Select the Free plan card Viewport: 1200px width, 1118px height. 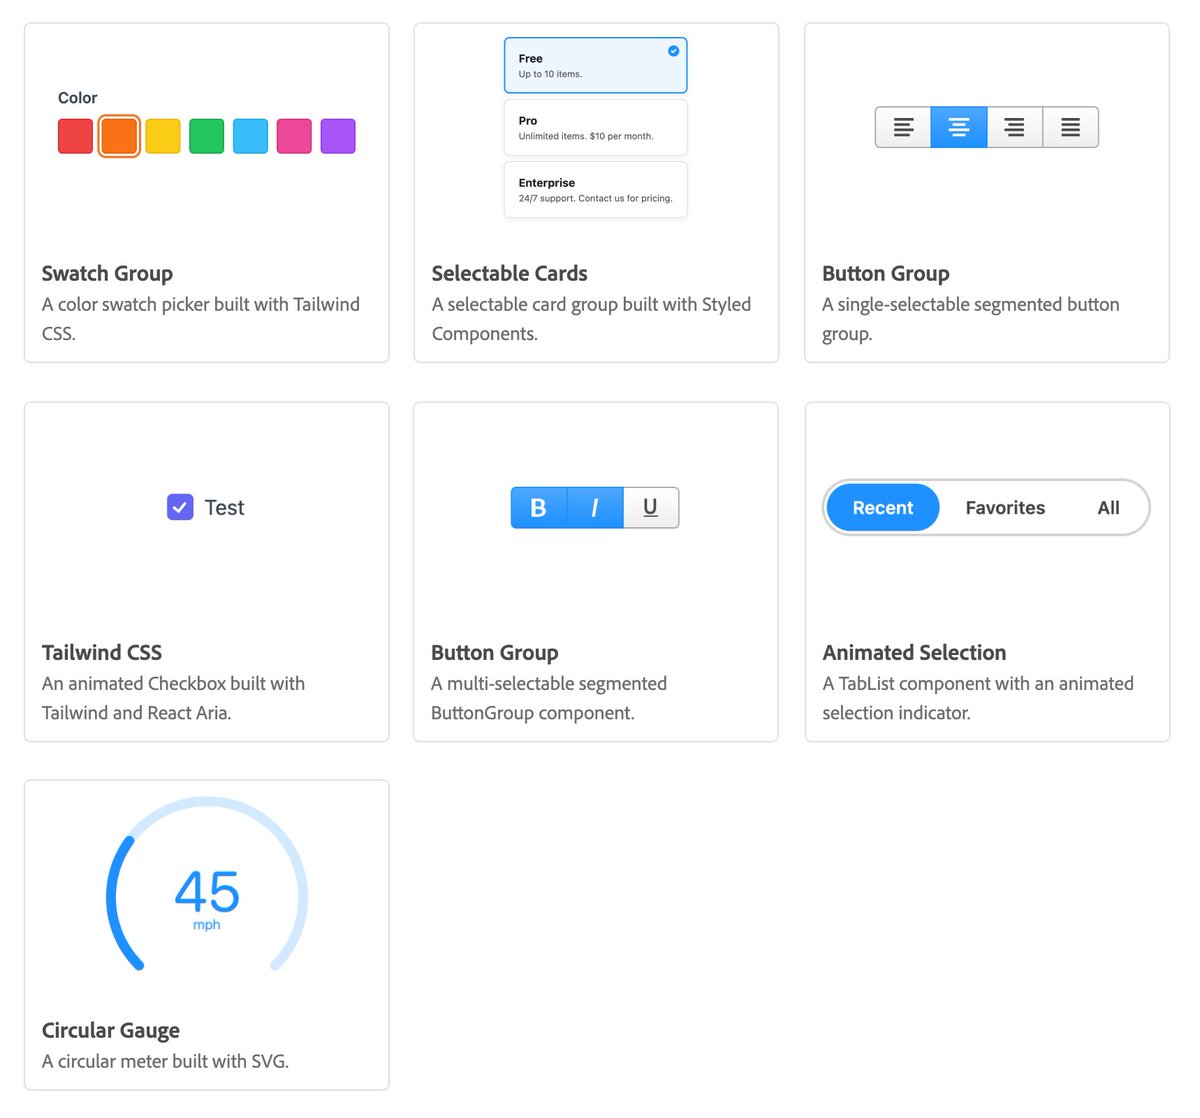(596, 65)
